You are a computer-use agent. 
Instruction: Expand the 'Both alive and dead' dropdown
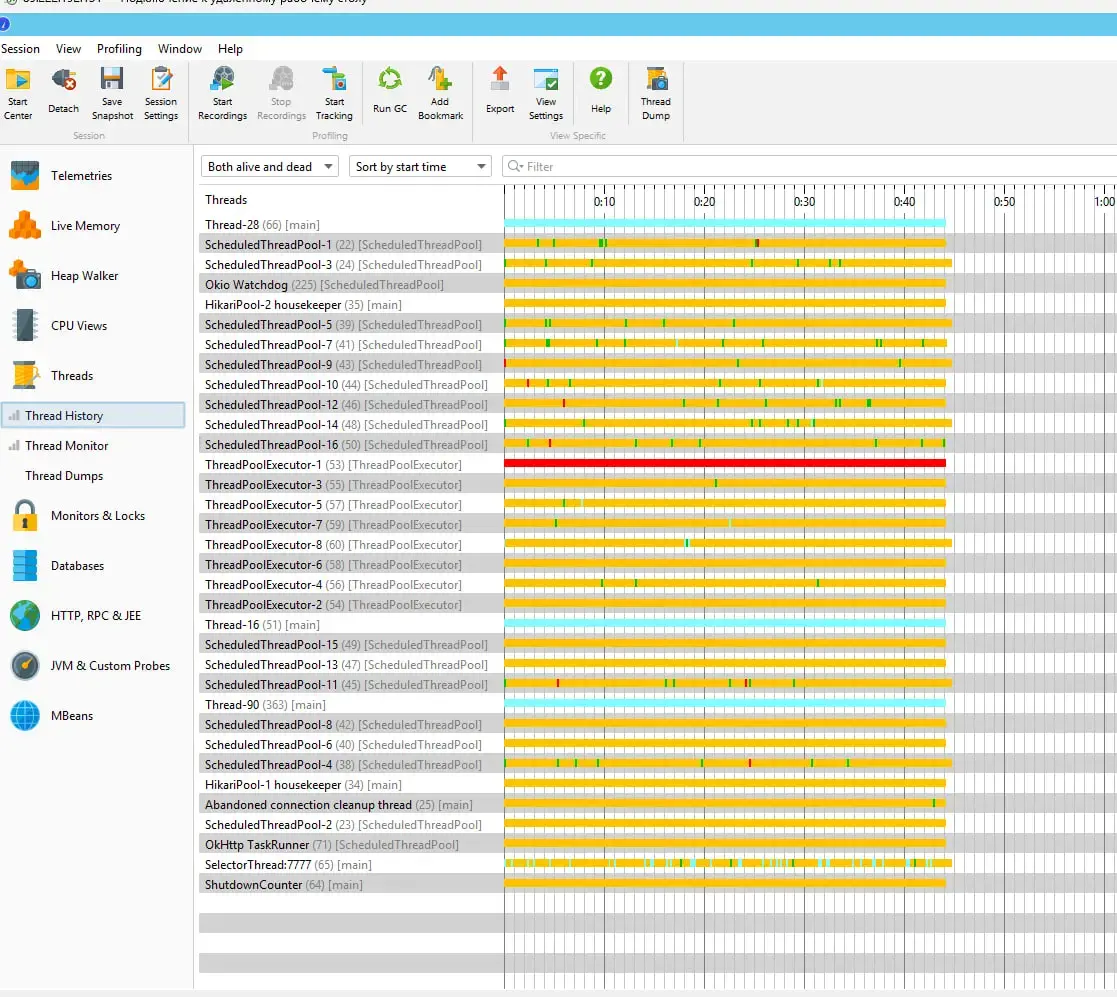pyautogui.click(x=269, y=167)
